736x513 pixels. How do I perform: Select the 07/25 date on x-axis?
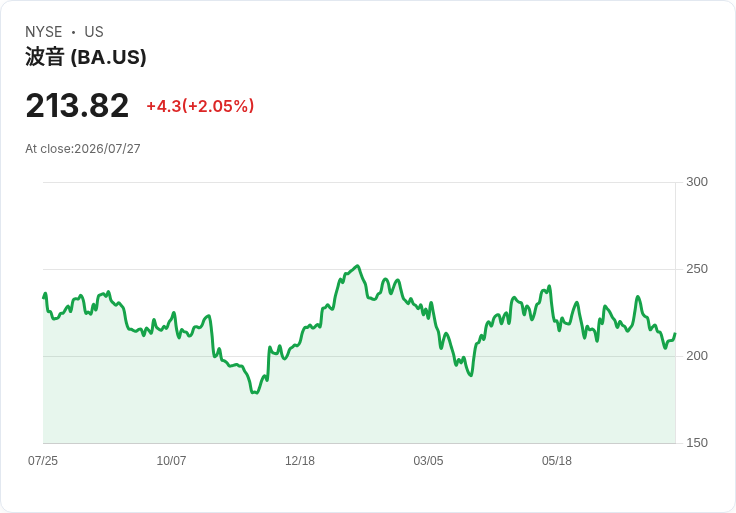(43, 460)
